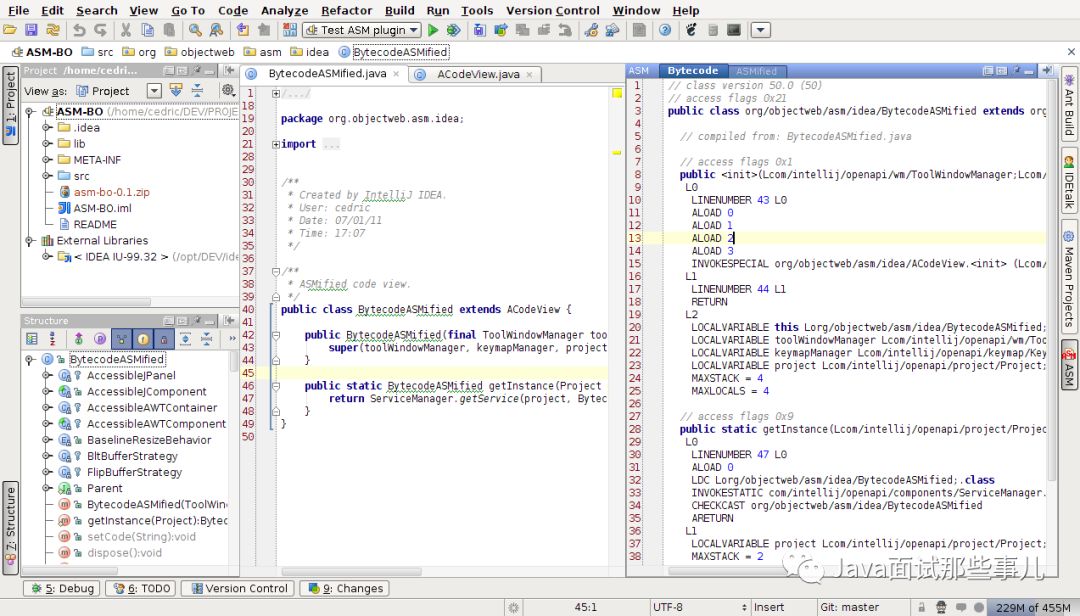
Task: Click the green Run button in toolbar
Action: click(x=433, y=30)
